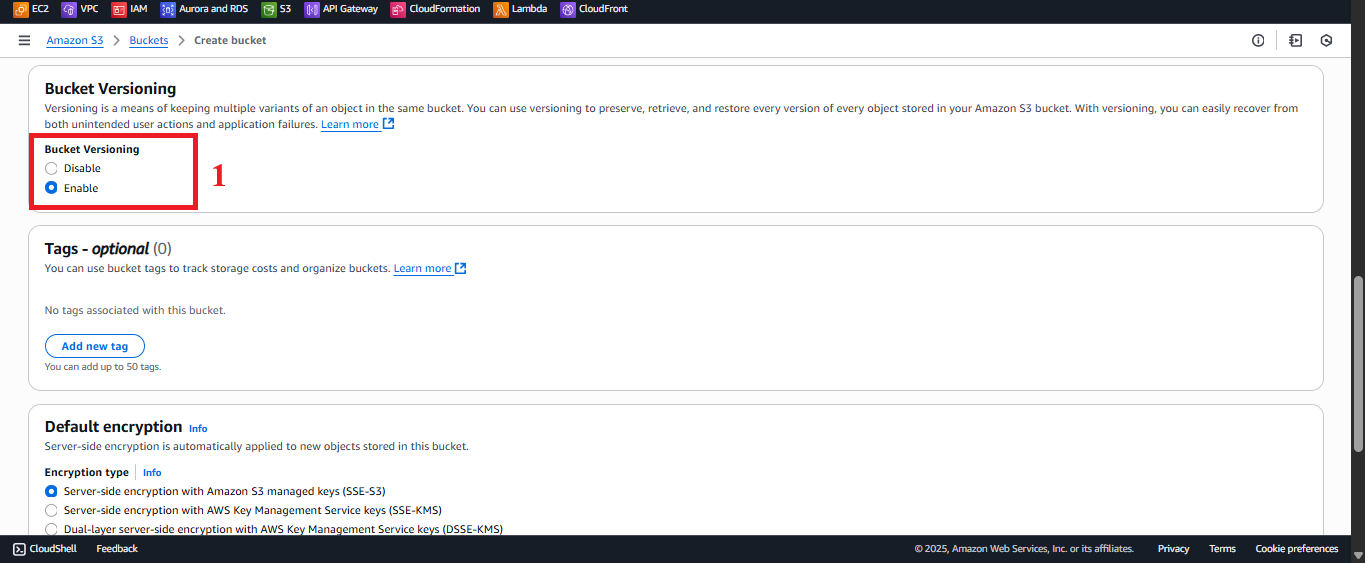This screenshot has height=563, width=1365.
Task: Open Cookie preferences in footer
Action: [x=1297, y=549]
